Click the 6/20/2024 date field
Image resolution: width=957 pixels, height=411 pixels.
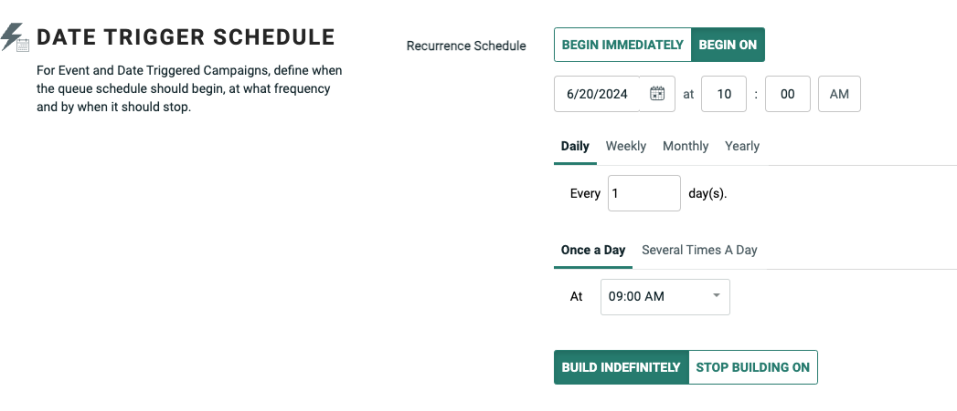point(597,94)
